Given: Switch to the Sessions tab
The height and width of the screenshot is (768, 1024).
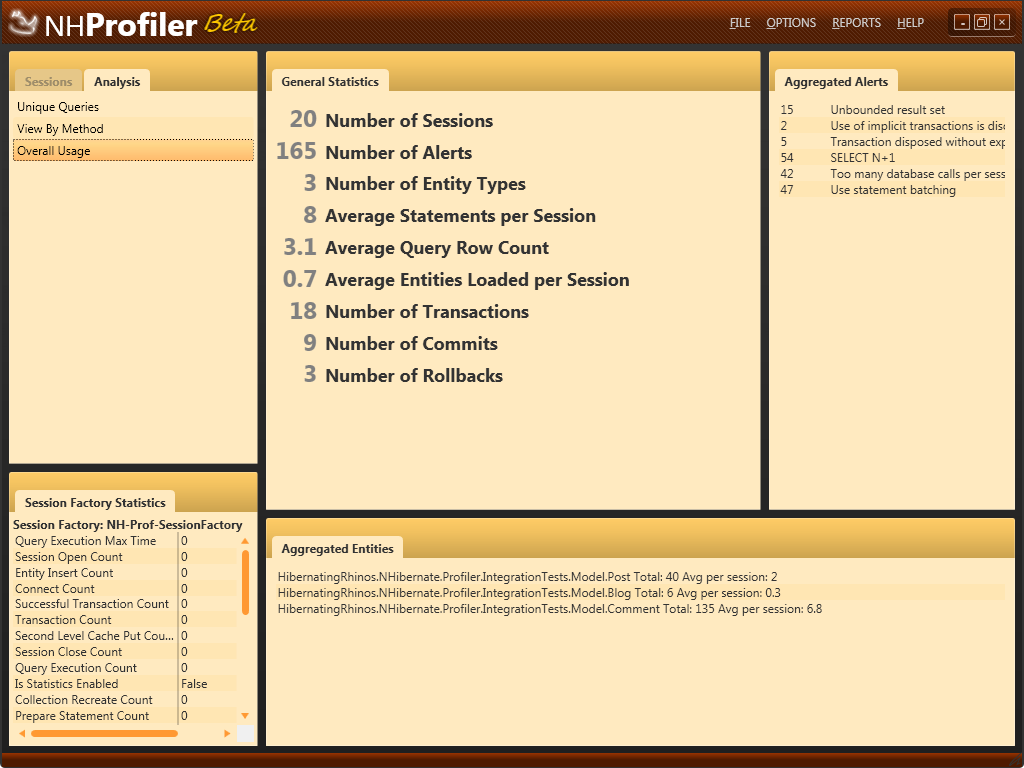Looking at the screenshot, I should coord(48,82).
